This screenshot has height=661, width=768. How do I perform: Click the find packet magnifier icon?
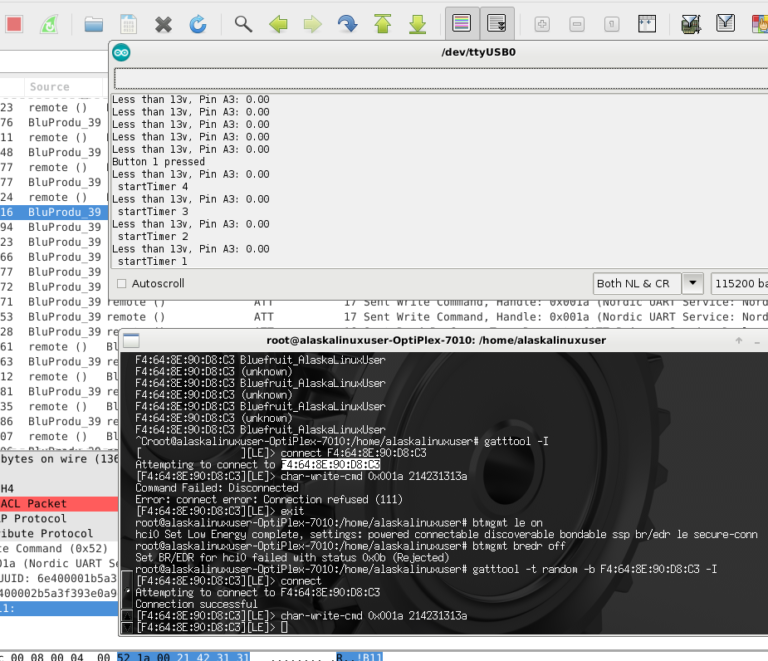pyautogui.click(x=243, y=23)
